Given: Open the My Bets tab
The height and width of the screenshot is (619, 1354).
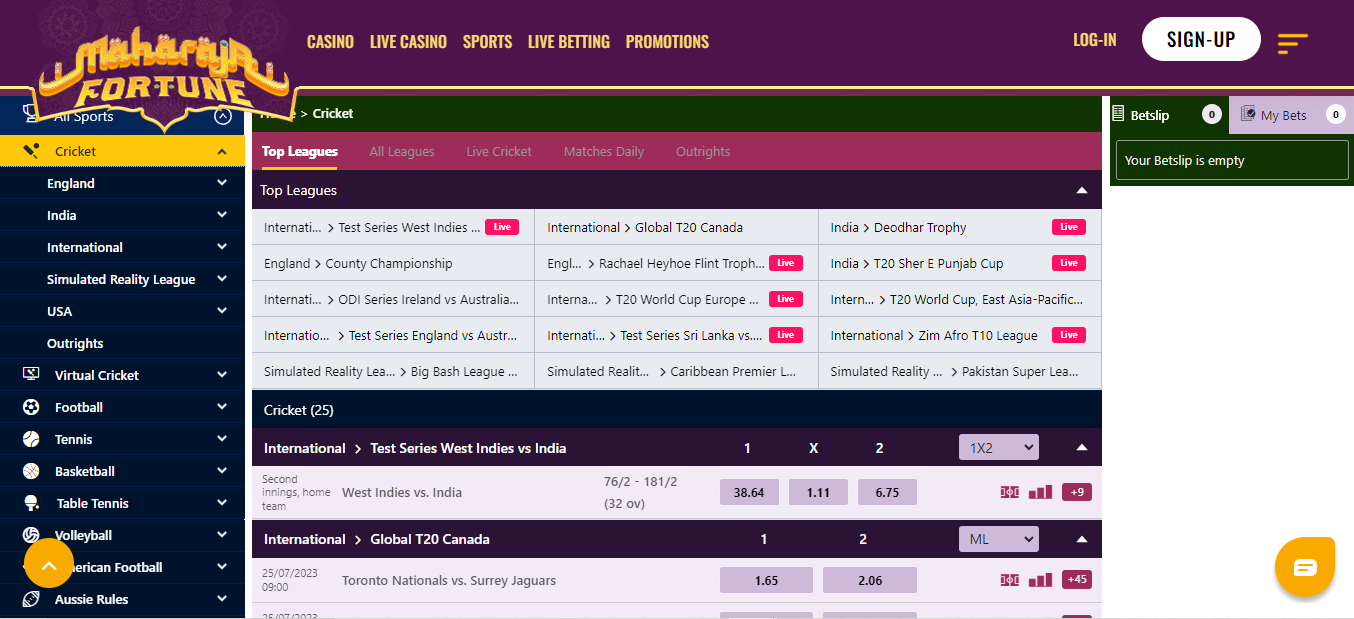Looking at the screenshot, I should 1290,115.
